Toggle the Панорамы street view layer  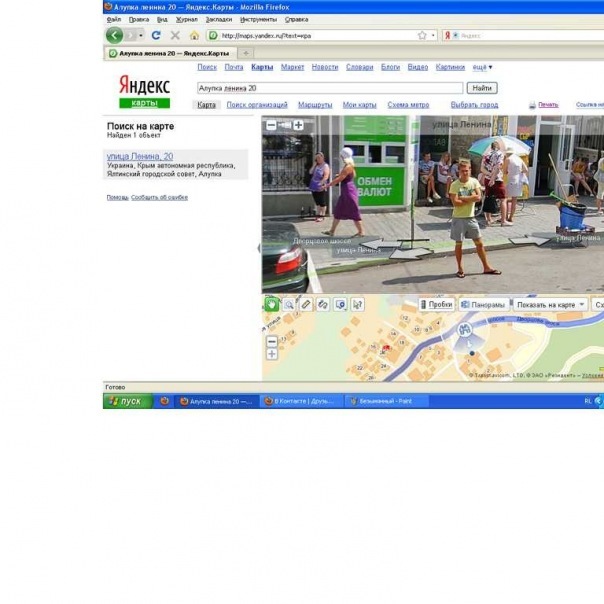(484, 304)
